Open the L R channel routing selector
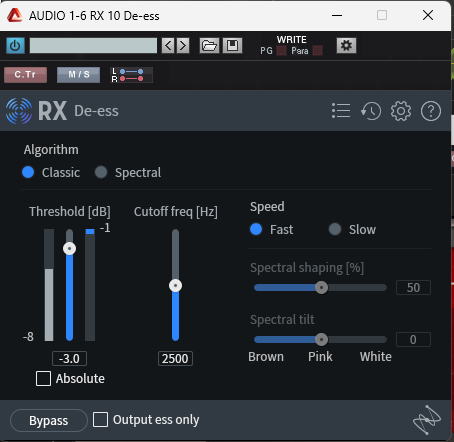454x442 pixels. click(132, 75)
